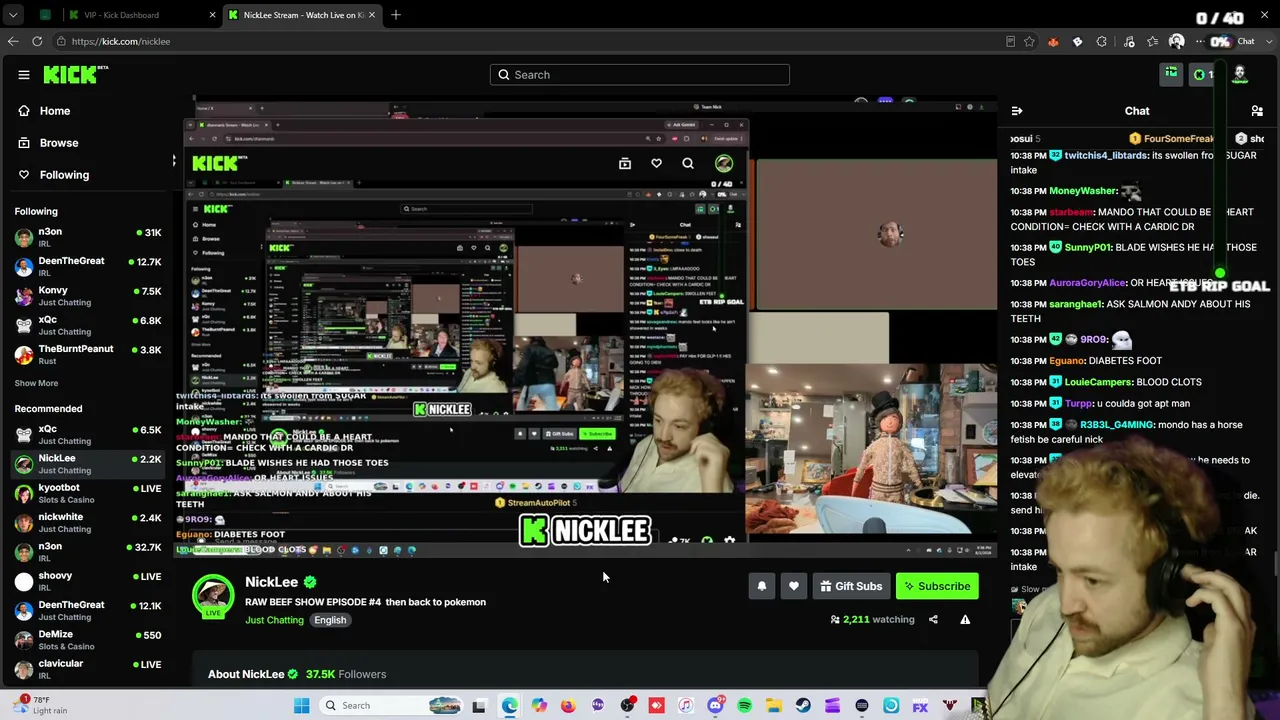This screenshot has height=720, width=1280.
Task: Switch to VIP - Kick Dashboard tab
Action: coord(138,15)
